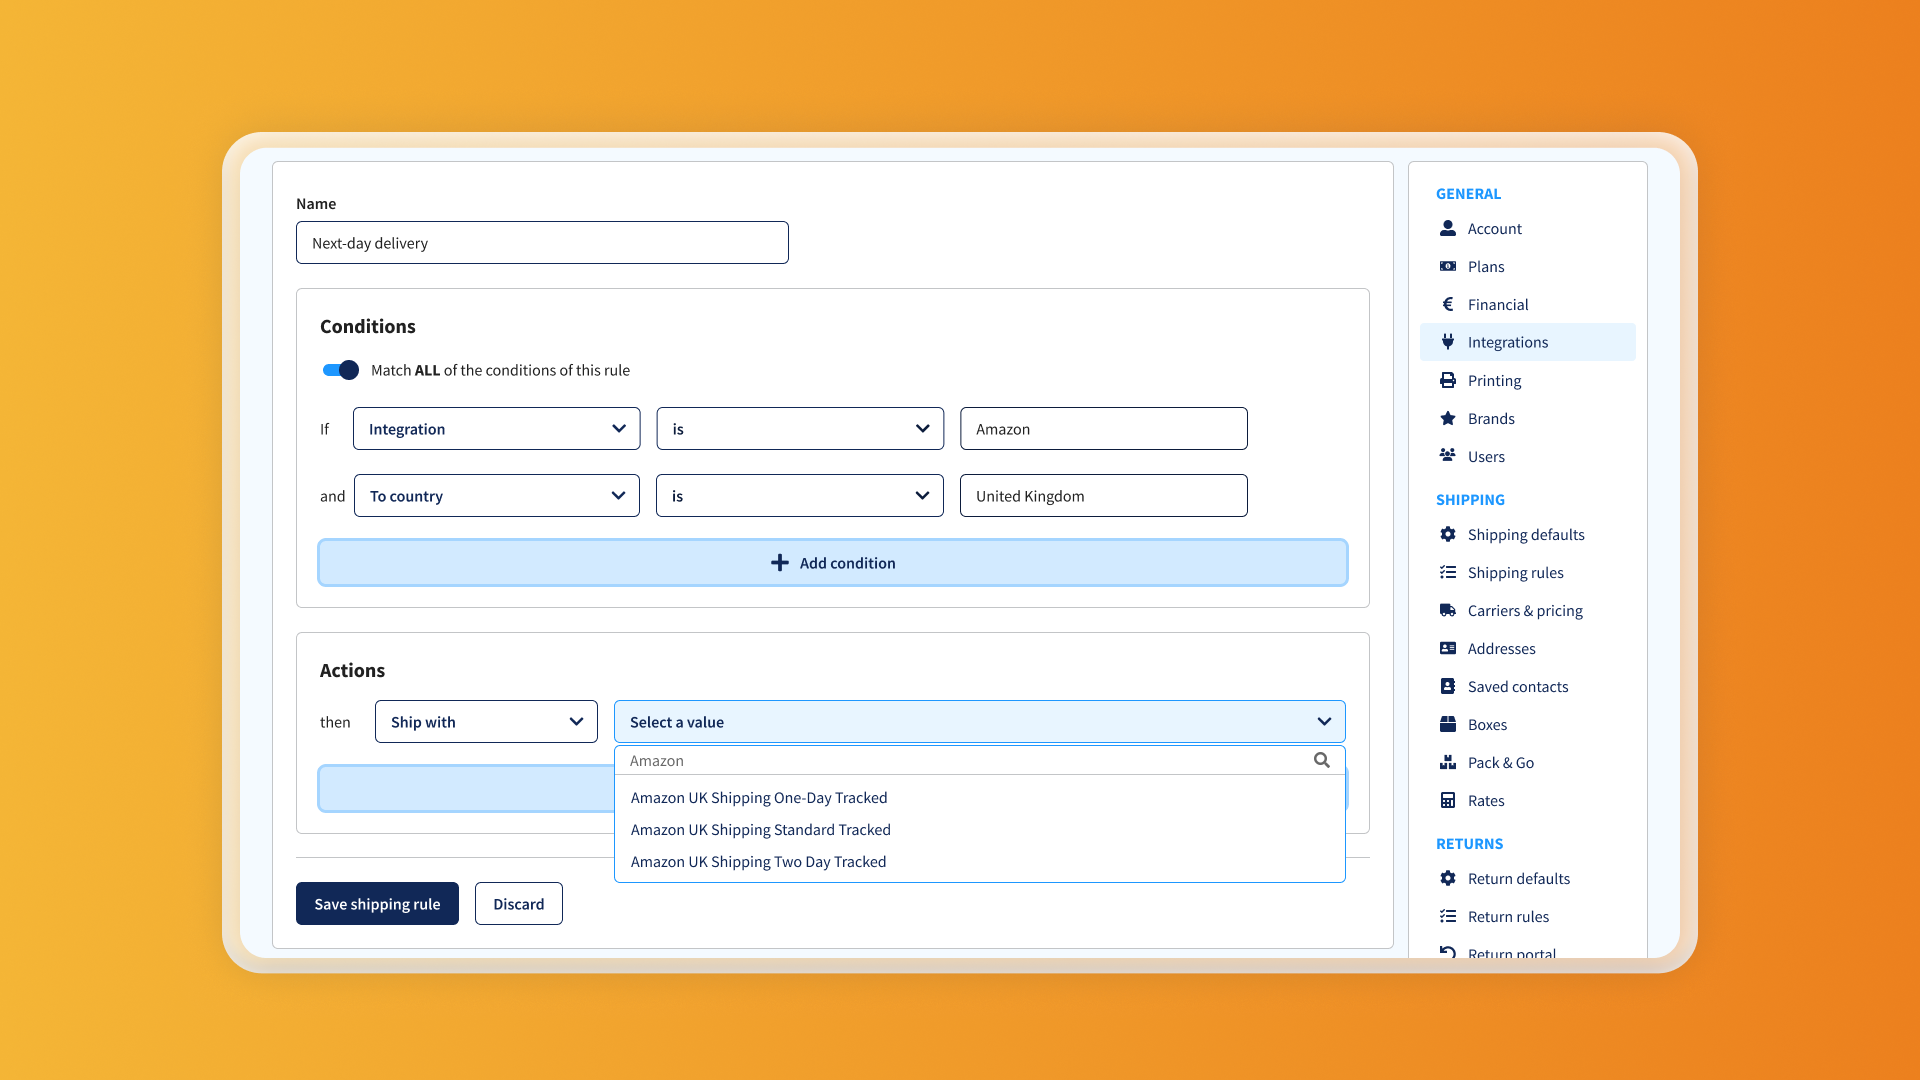Toggle the Match ALL conditions switch
This screenshot has width=1920, height=1080.
(x=340, y=370)
